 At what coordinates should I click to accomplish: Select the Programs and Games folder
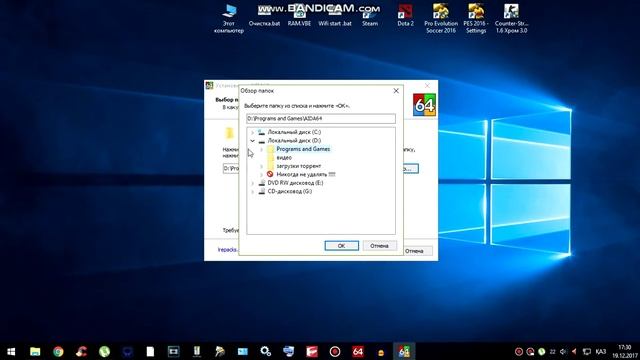click(x=303, y=149)
